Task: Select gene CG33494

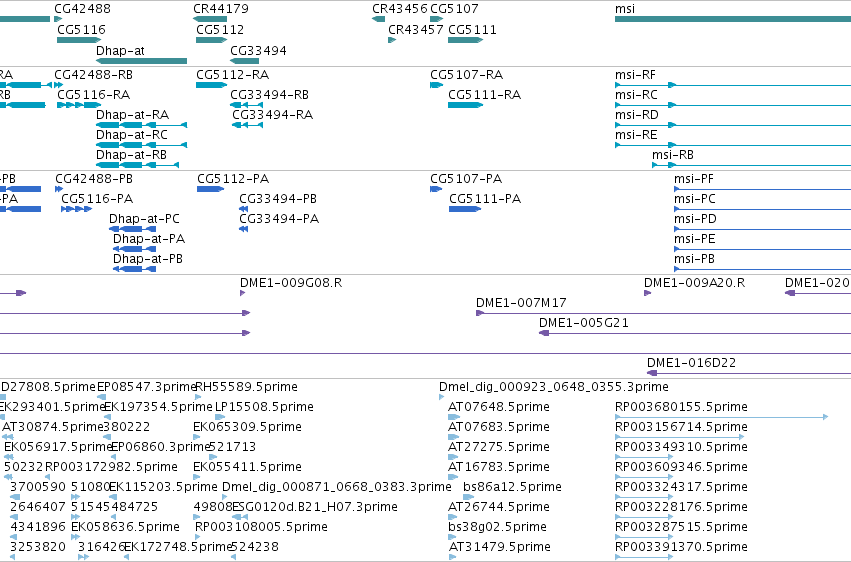Action: pos(244,61)
